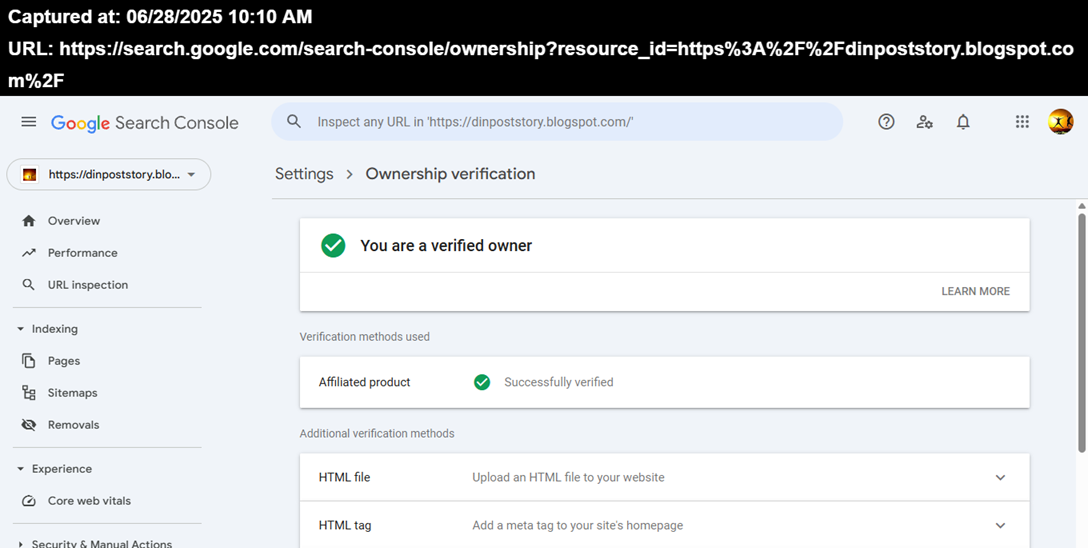Screen dimensions: 1088x548
Task: Click the Core web vitals gauge icon
Action: click(x=28, y=501)
